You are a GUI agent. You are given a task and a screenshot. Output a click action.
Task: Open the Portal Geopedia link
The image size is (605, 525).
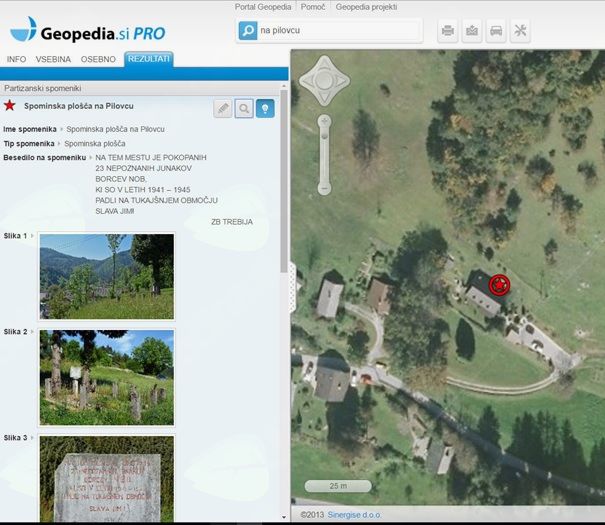click(x=264, y=7)
